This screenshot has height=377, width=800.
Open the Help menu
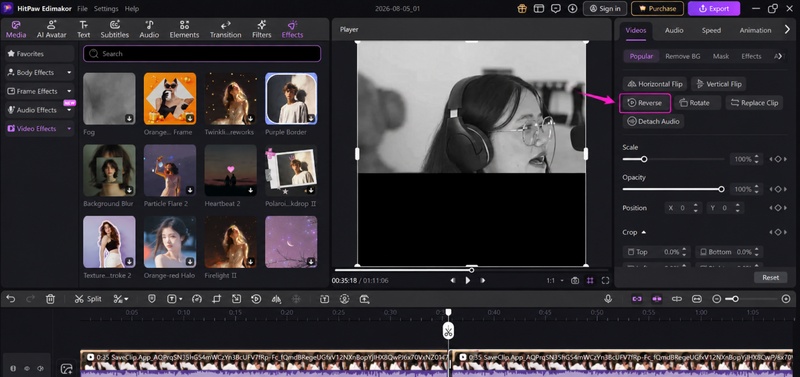(132, 9)
